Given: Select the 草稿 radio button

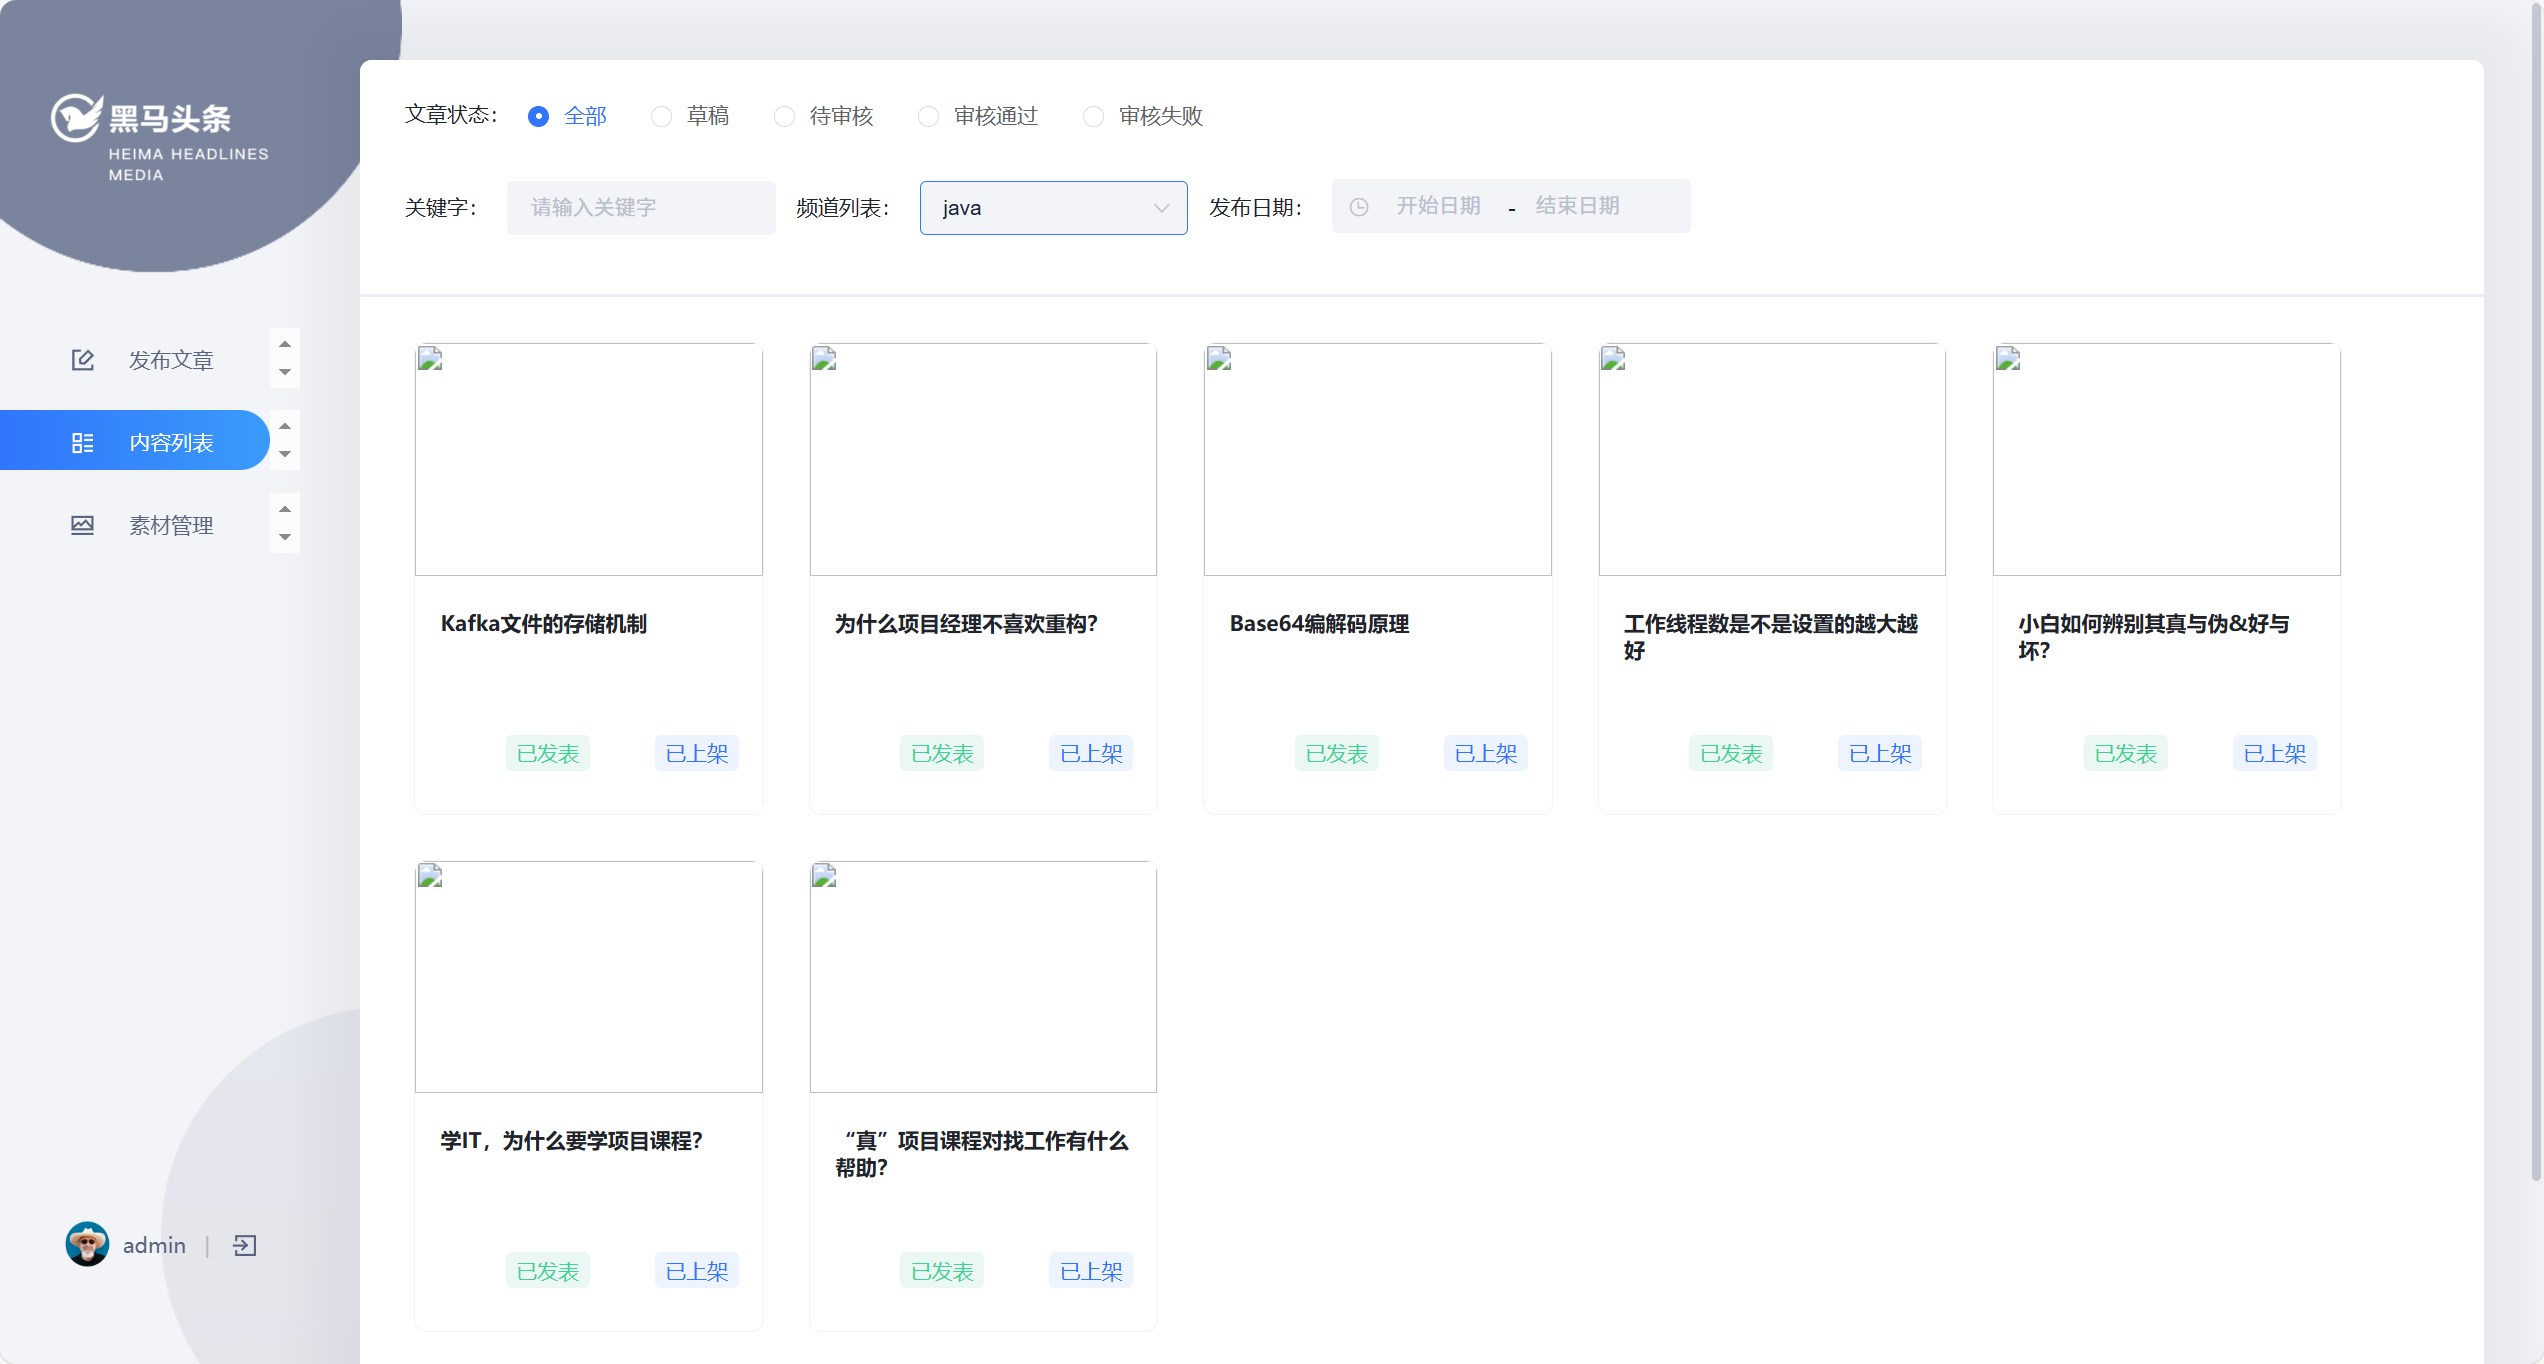Looking at the screenshot, I should tap(661, 117).
